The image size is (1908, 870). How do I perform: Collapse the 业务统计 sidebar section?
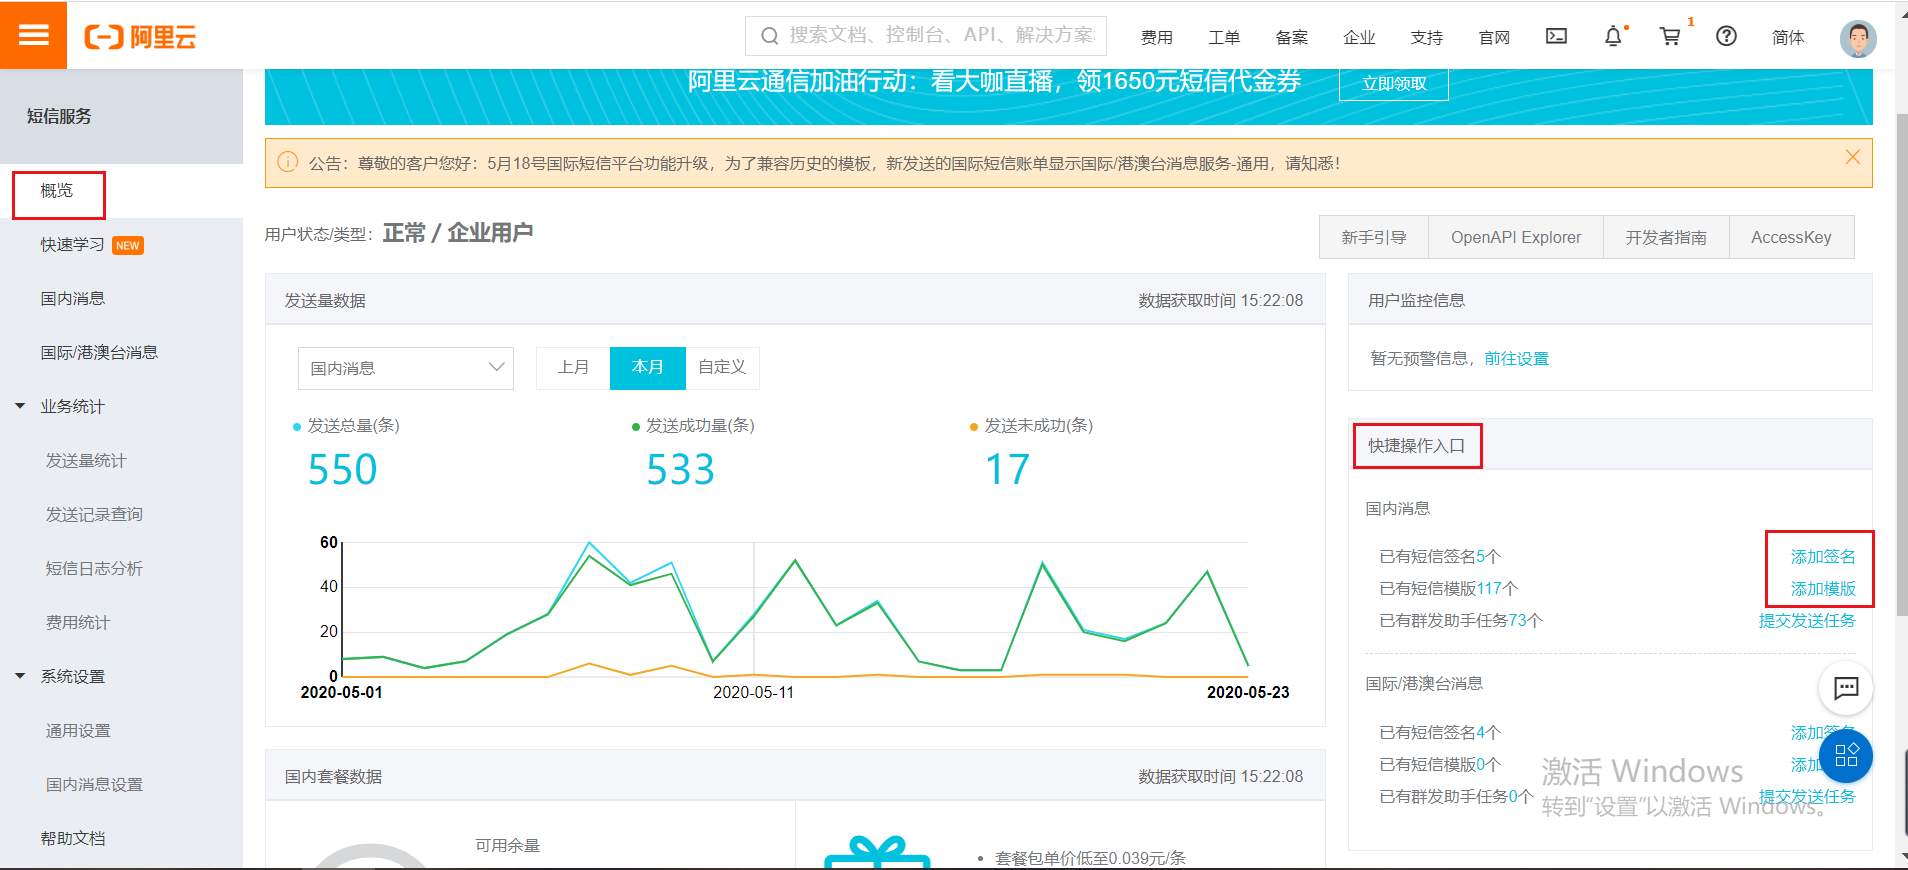pos(20,406)
